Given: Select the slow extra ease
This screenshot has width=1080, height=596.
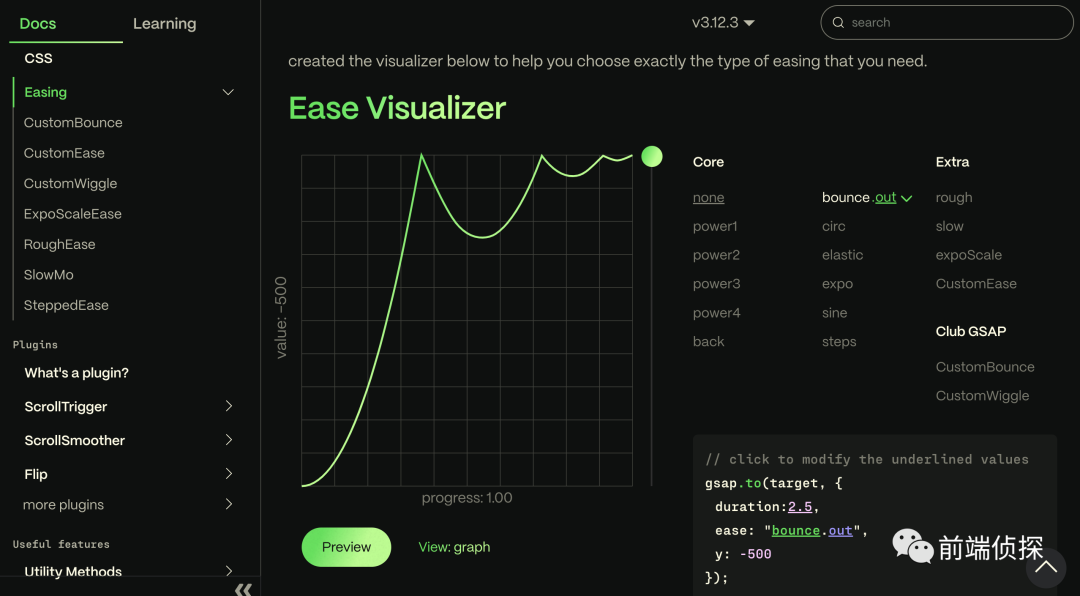Looking at the screenshot, I should [x=949, y=226].
